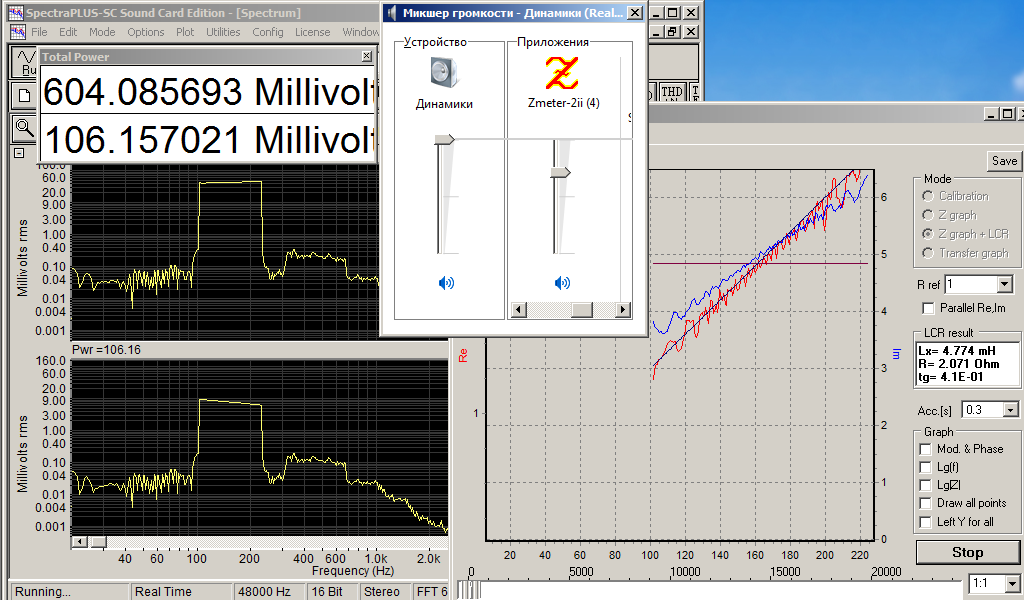Click the mixer applications scroll right arrow
1024x600 pixels.
pyautogui.click(x=624, y=309)
